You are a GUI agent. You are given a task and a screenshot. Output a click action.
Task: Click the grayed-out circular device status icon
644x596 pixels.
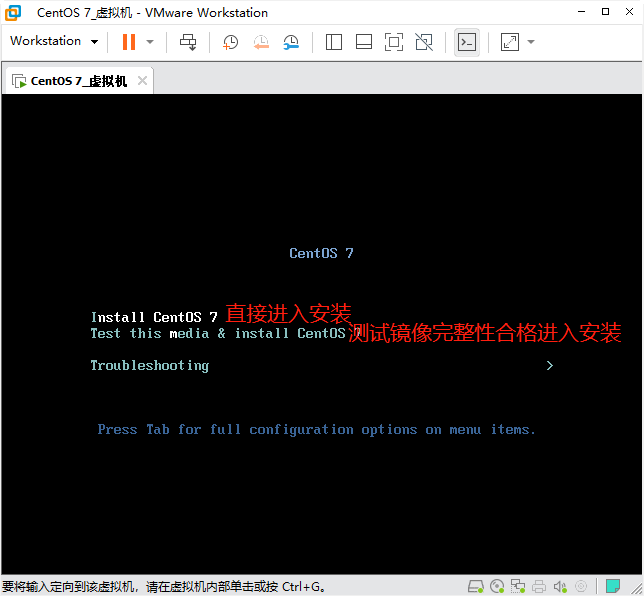click(x=581, y=586)
